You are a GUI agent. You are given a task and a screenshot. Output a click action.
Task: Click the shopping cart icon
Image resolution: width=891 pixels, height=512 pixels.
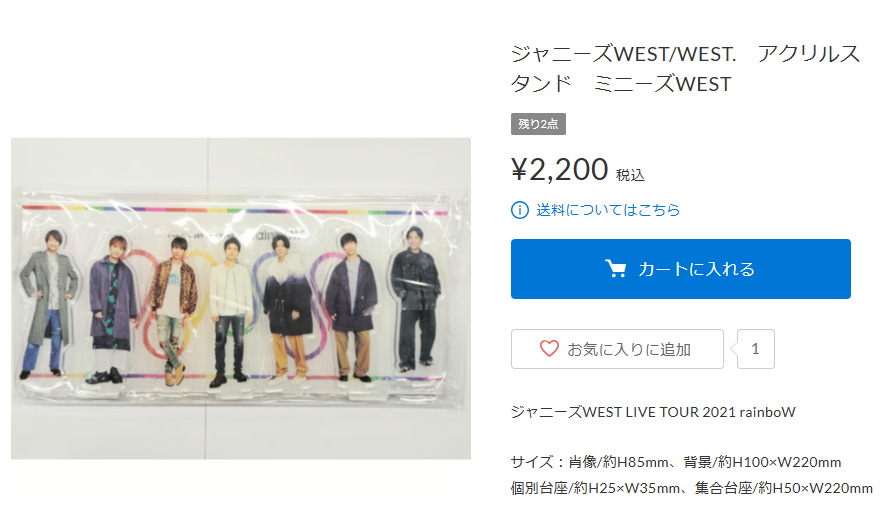tap(615, 268)
